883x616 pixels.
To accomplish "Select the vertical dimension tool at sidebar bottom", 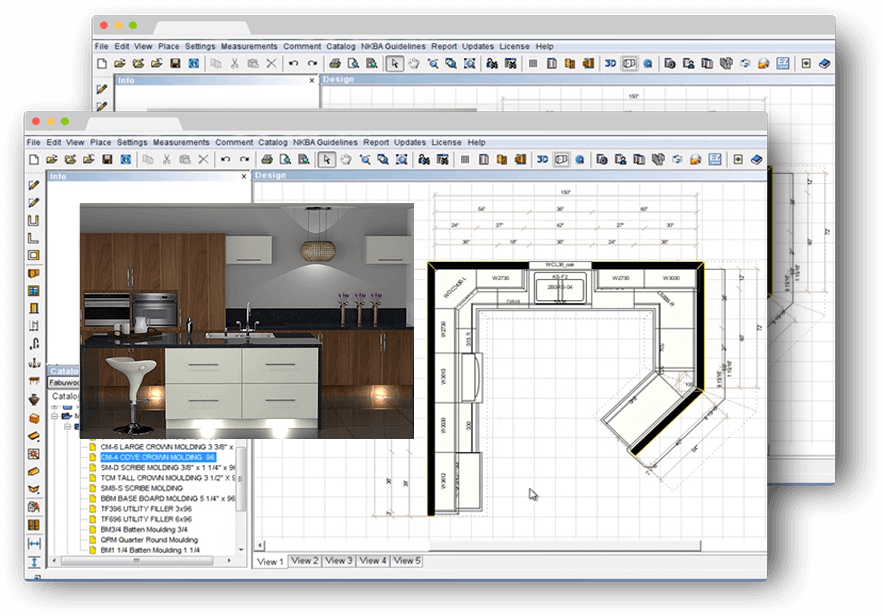I will (34, 562).
